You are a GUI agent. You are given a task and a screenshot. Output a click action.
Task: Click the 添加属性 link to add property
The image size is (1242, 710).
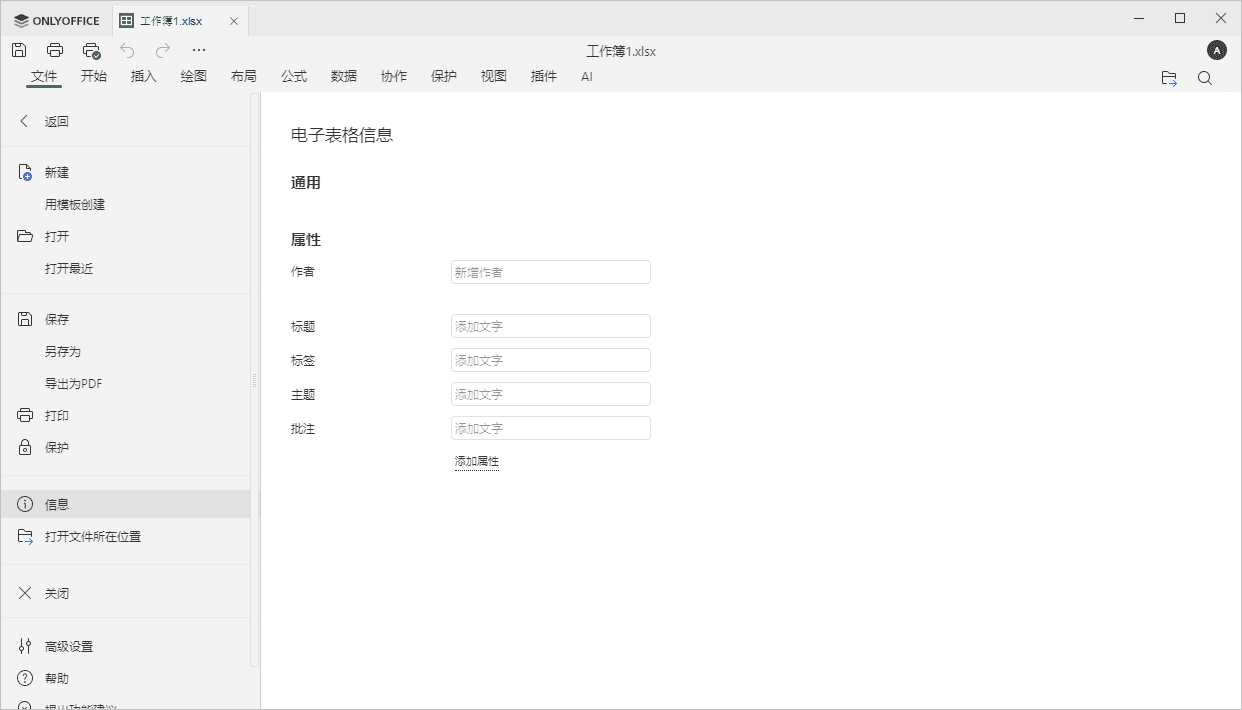coord(477,461)
